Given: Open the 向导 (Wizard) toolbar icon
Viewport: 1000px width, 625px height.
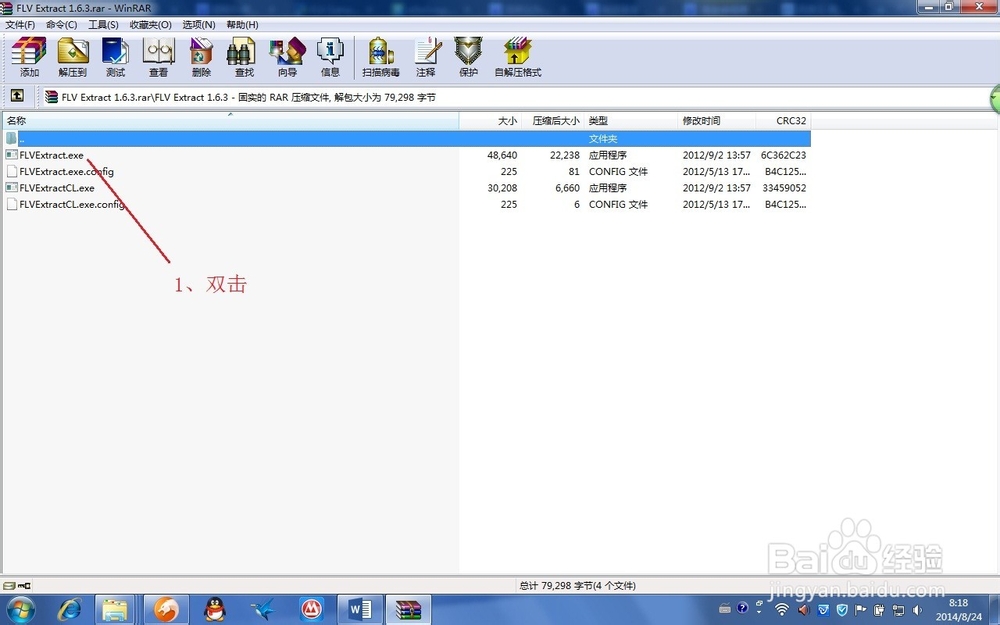Looking at the screenshot, I should [x=287, y=57].
